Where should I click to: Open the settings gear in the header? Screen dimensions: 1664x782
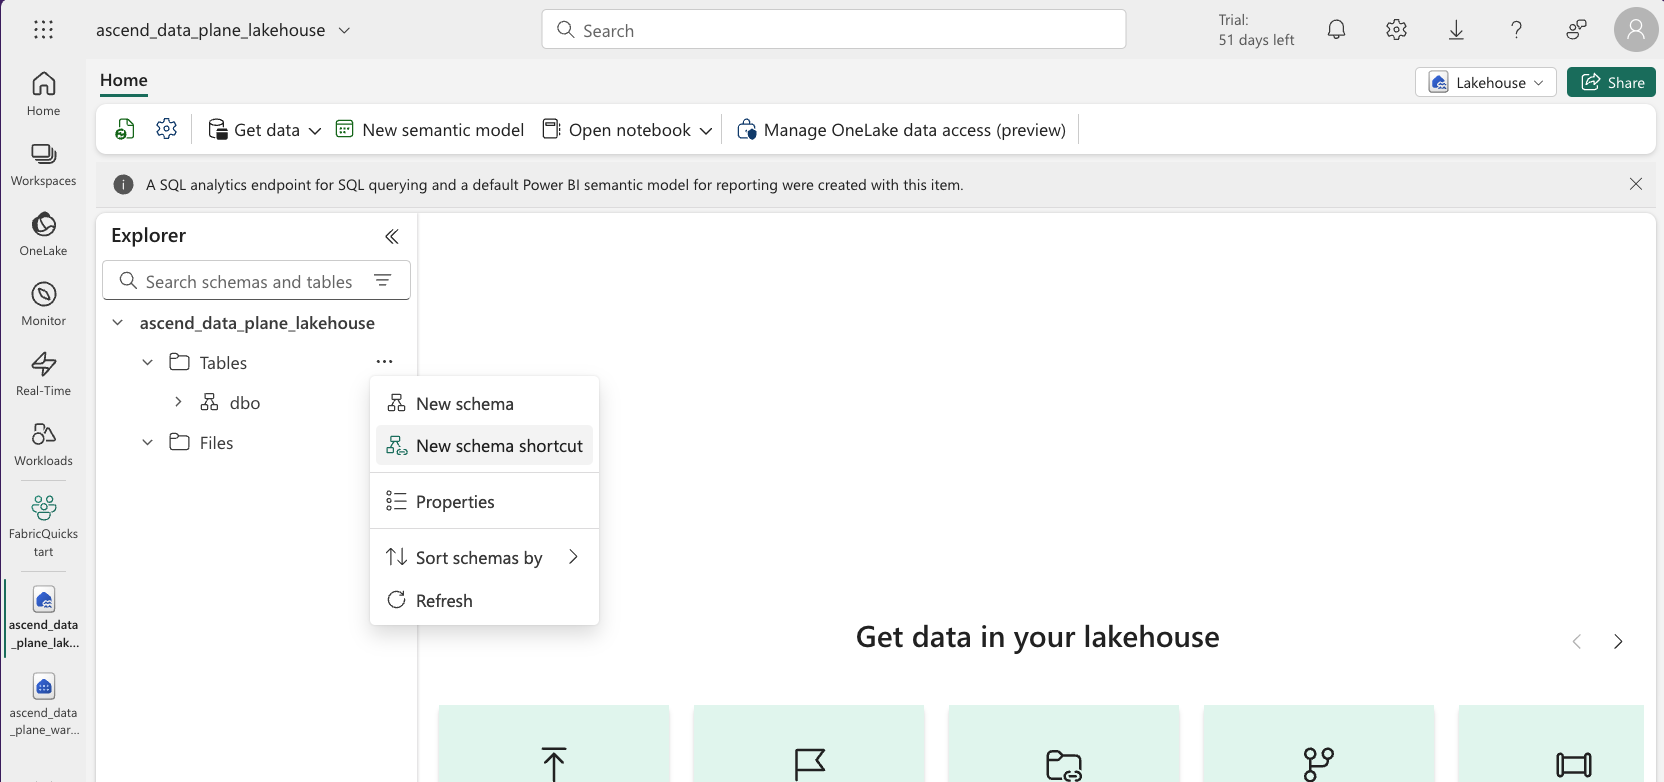pos(1396,30)
